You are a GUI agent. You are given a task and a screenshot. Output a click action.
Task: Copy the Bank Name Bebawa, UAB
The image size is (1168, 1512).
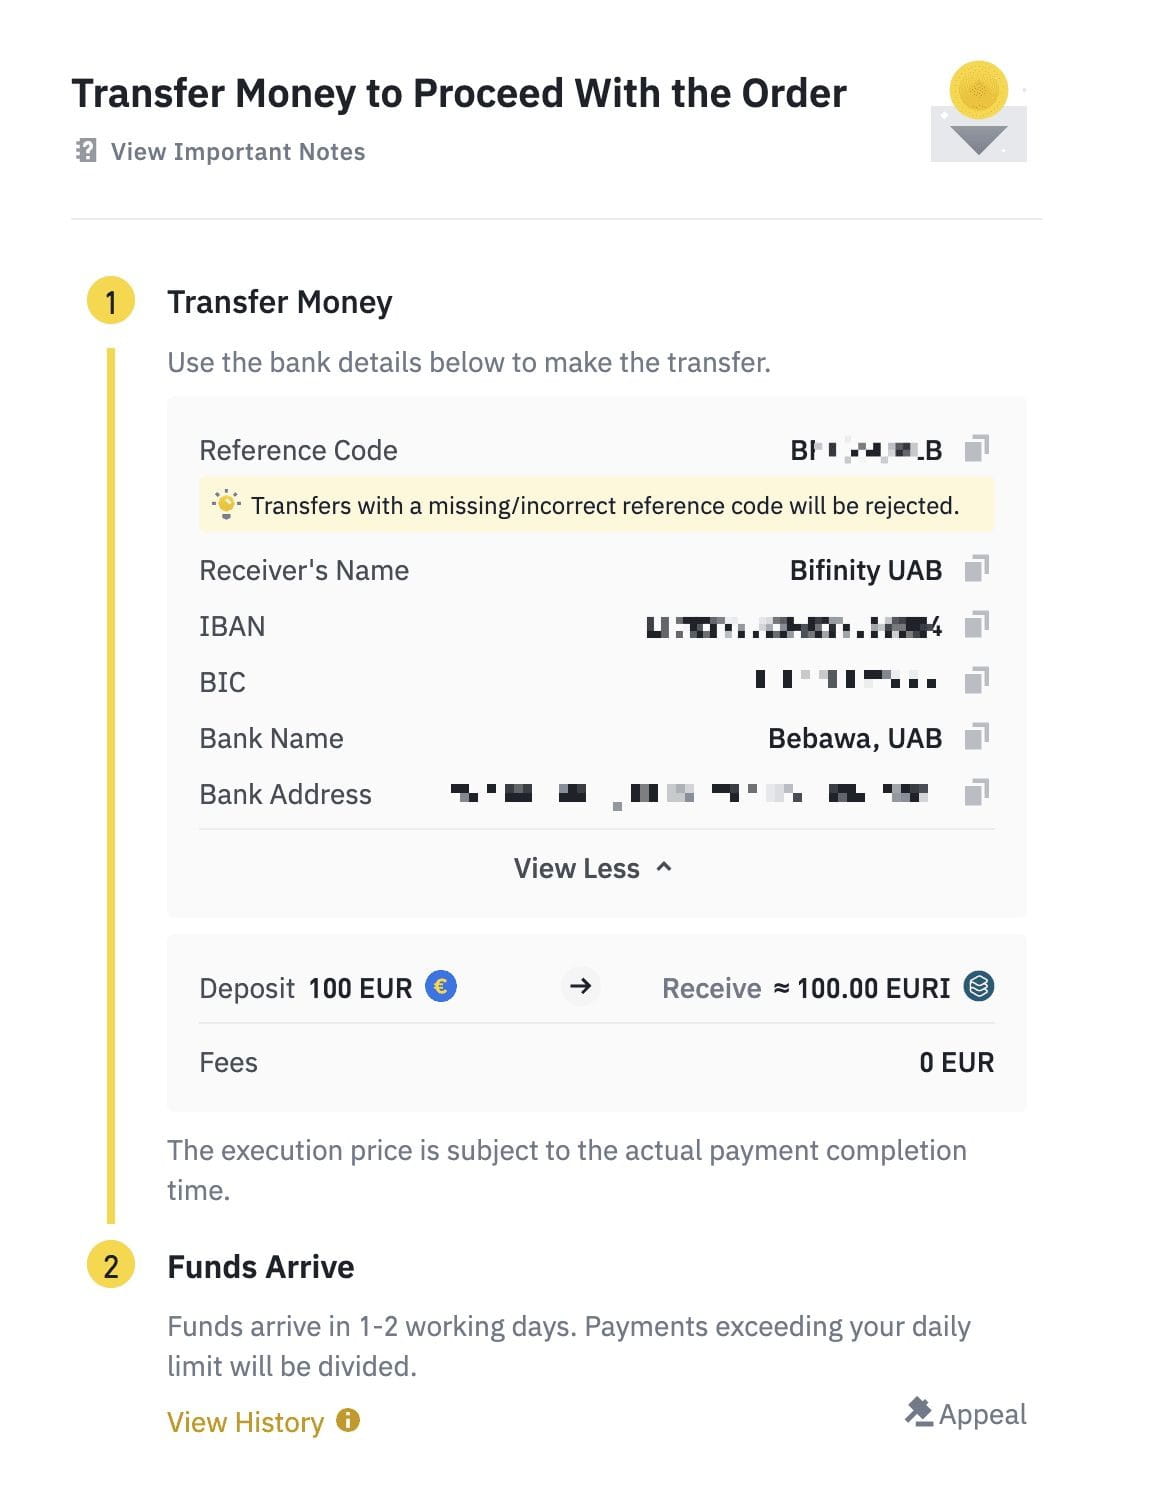pyautogui.click(x=976, y=737)
